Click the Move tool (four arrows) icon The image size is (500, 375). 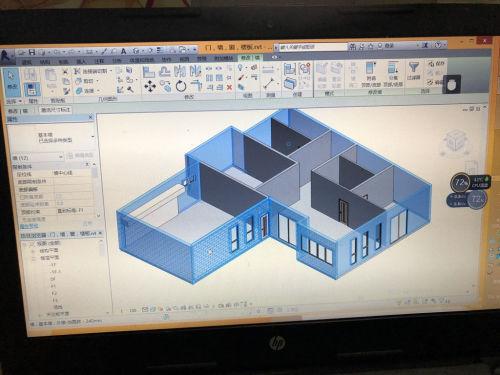click(150, 87)
